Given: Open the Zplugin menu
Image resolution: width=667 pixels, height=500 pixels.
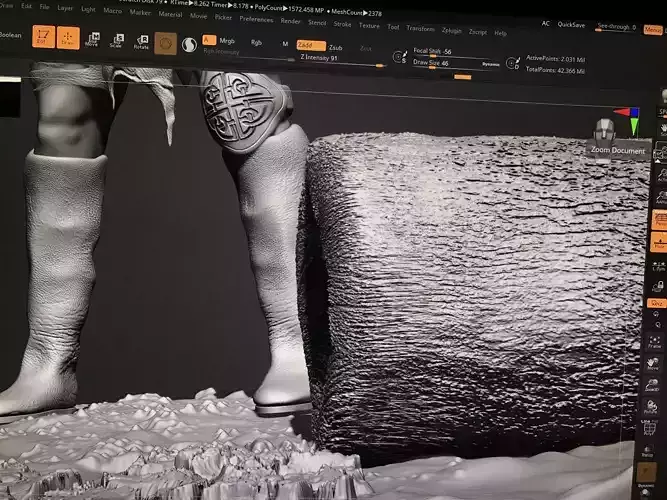Looking at the screenshot, I should [x=451, y=30].
